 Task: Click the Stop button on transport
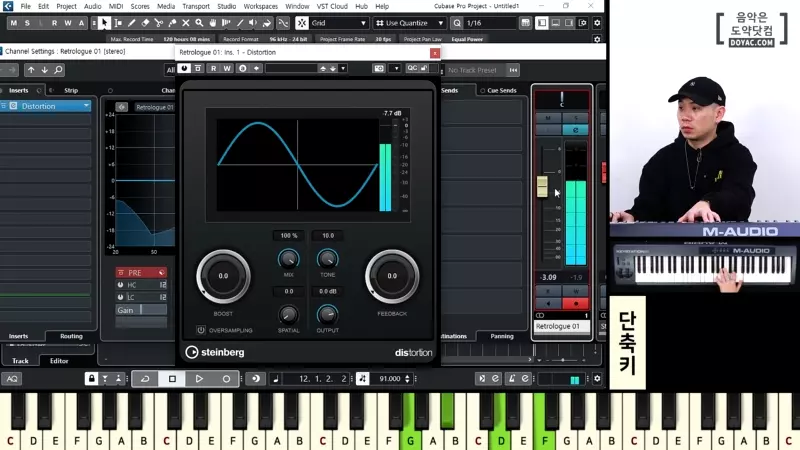pyautogui.click(x=172, y=379)
